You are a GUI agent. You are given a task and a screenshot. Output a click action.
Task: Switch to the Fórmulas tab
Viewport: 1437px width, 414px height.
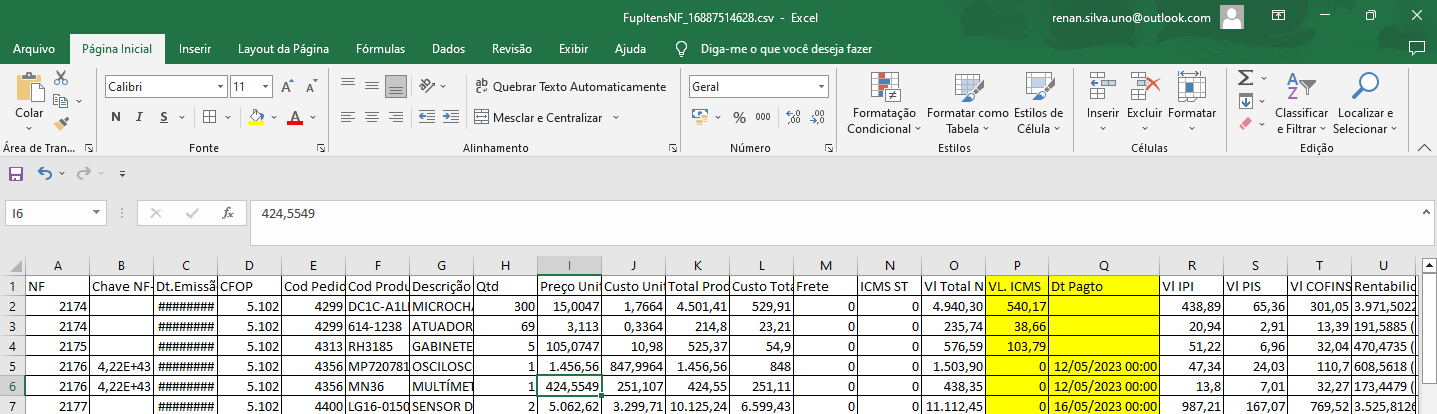(x=380, y=49)
